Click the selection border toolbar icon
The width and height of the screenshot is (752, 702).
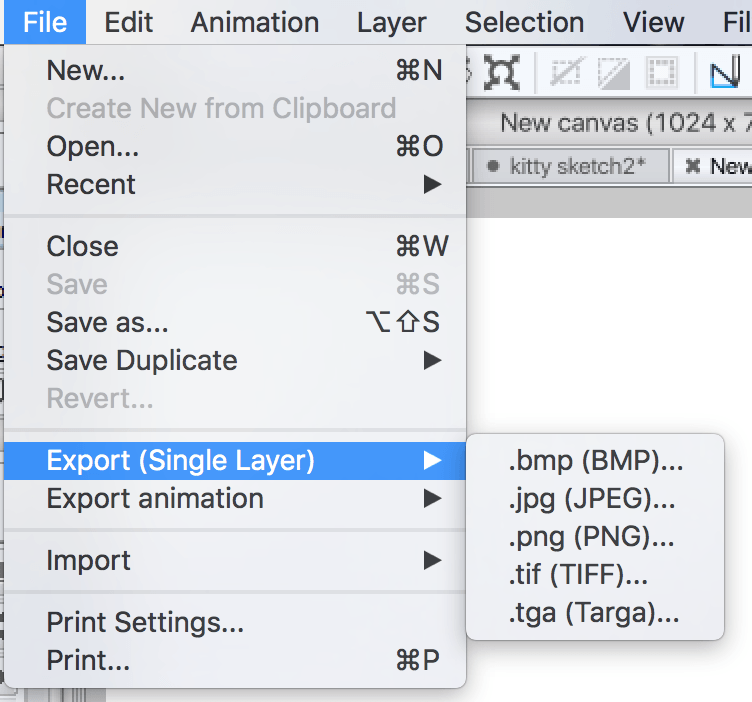[661, 72]
